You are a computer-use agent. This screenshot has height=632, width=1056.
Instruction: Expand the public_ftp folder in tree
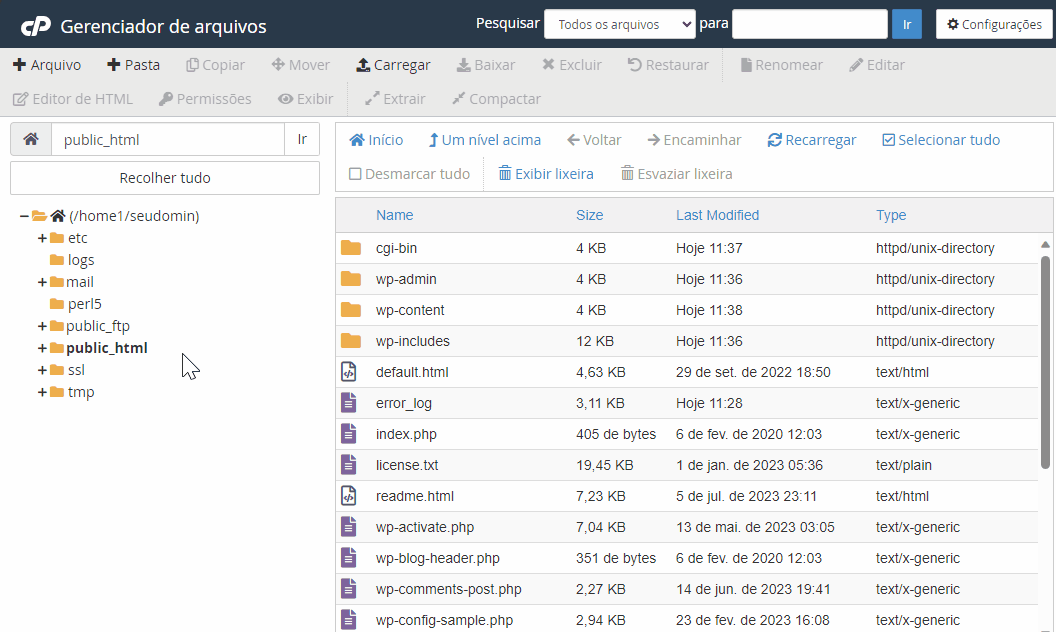click(42, 326)
